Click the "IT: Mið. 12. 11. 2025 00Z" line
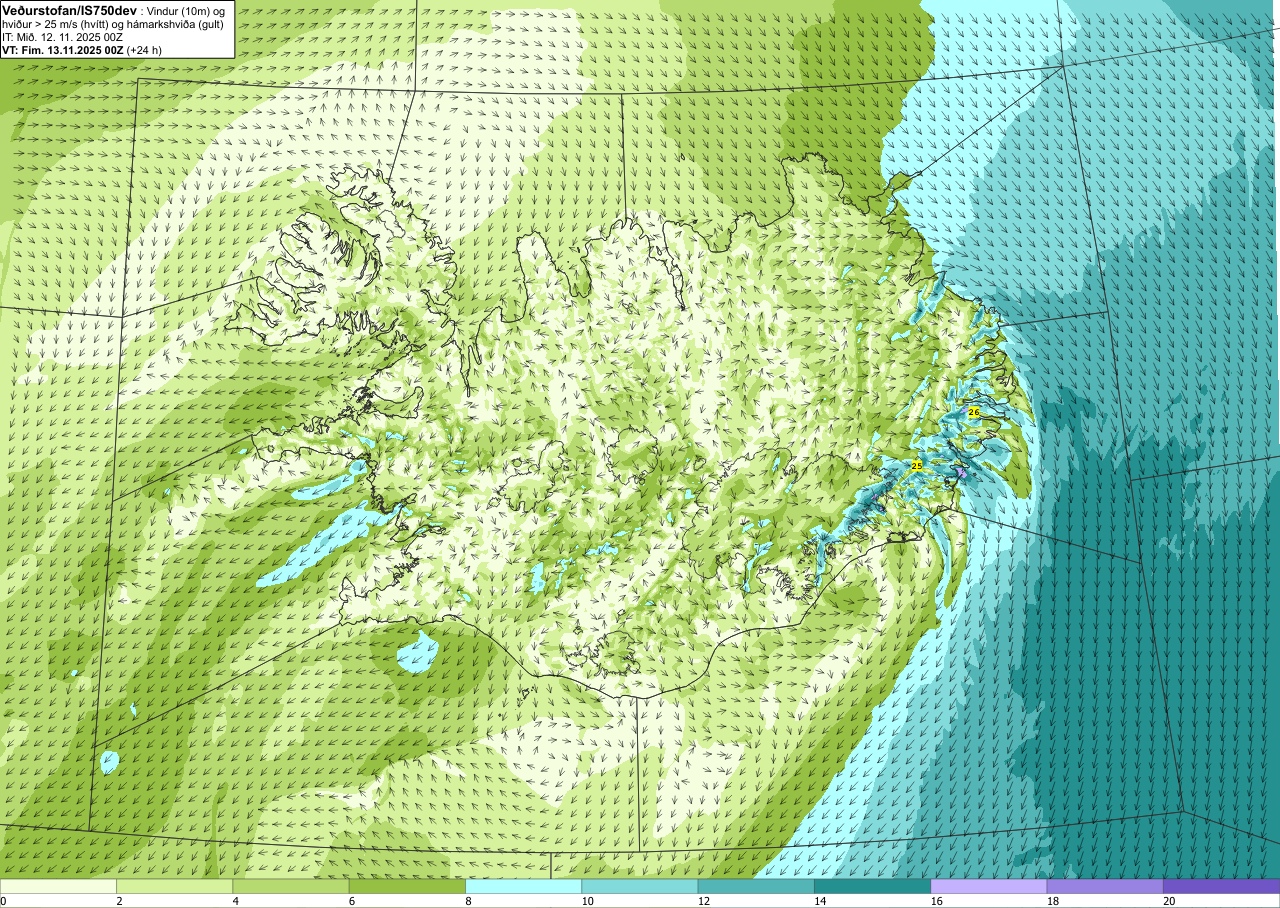This screenshot has width=1280, height=908. pos(62,37)
